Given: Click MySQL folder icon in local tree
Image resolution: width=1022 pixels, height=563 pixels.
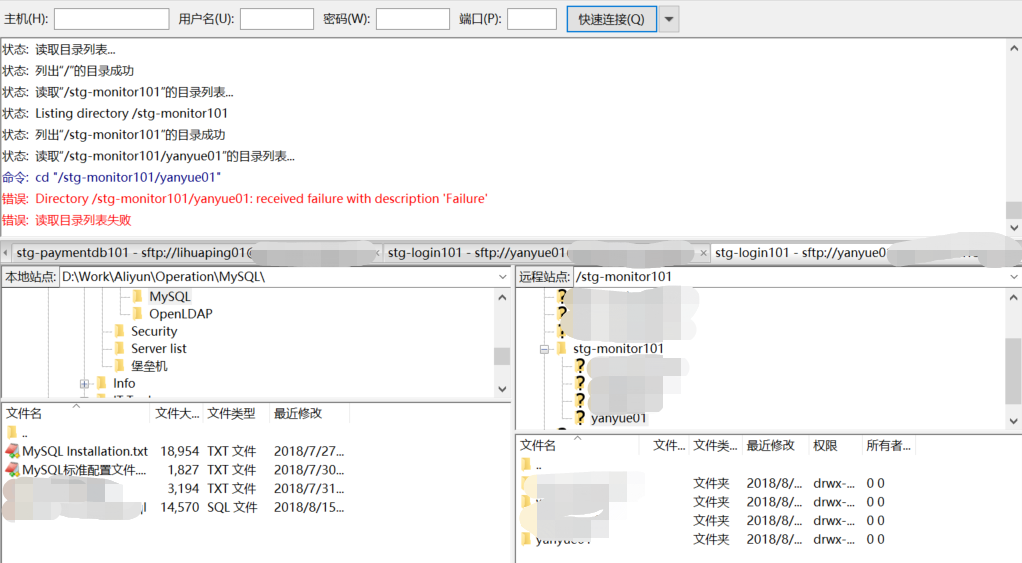Looking at the screenshot, I should click(138, 296).
